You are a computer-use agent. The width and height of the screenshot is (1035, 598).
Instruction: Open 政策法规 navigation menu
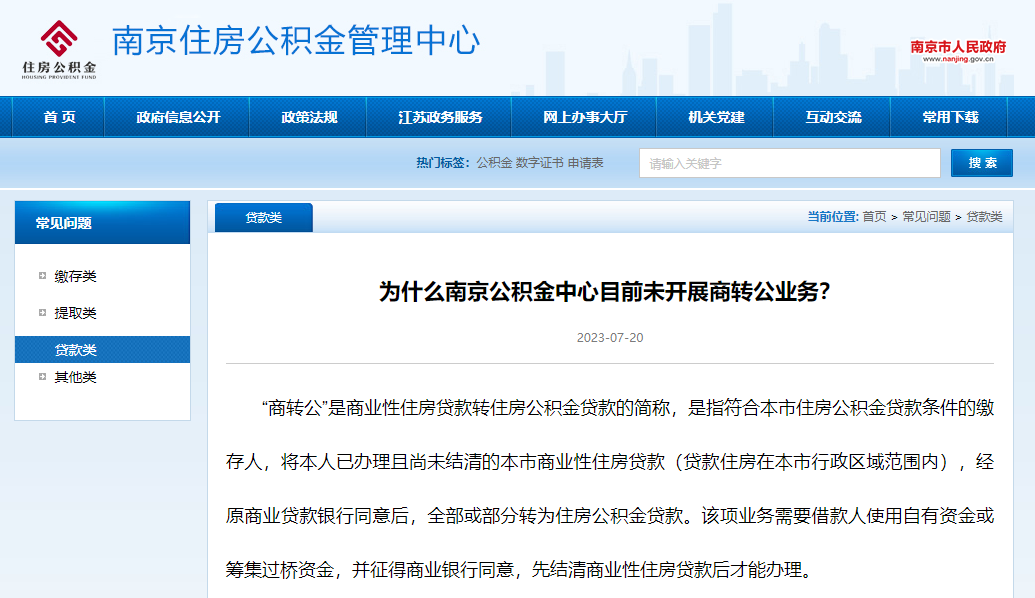tap(309, 117)
